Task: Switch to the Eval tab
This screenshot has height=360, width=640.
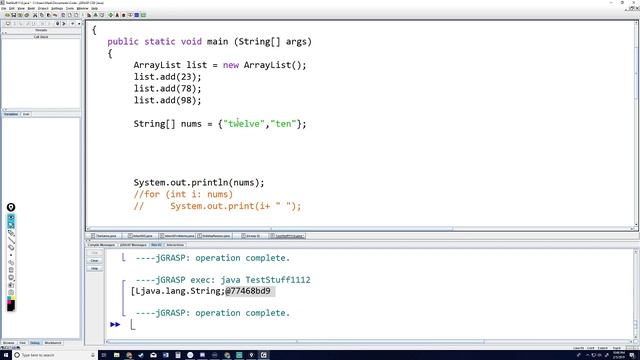Action: click(26, 114)
